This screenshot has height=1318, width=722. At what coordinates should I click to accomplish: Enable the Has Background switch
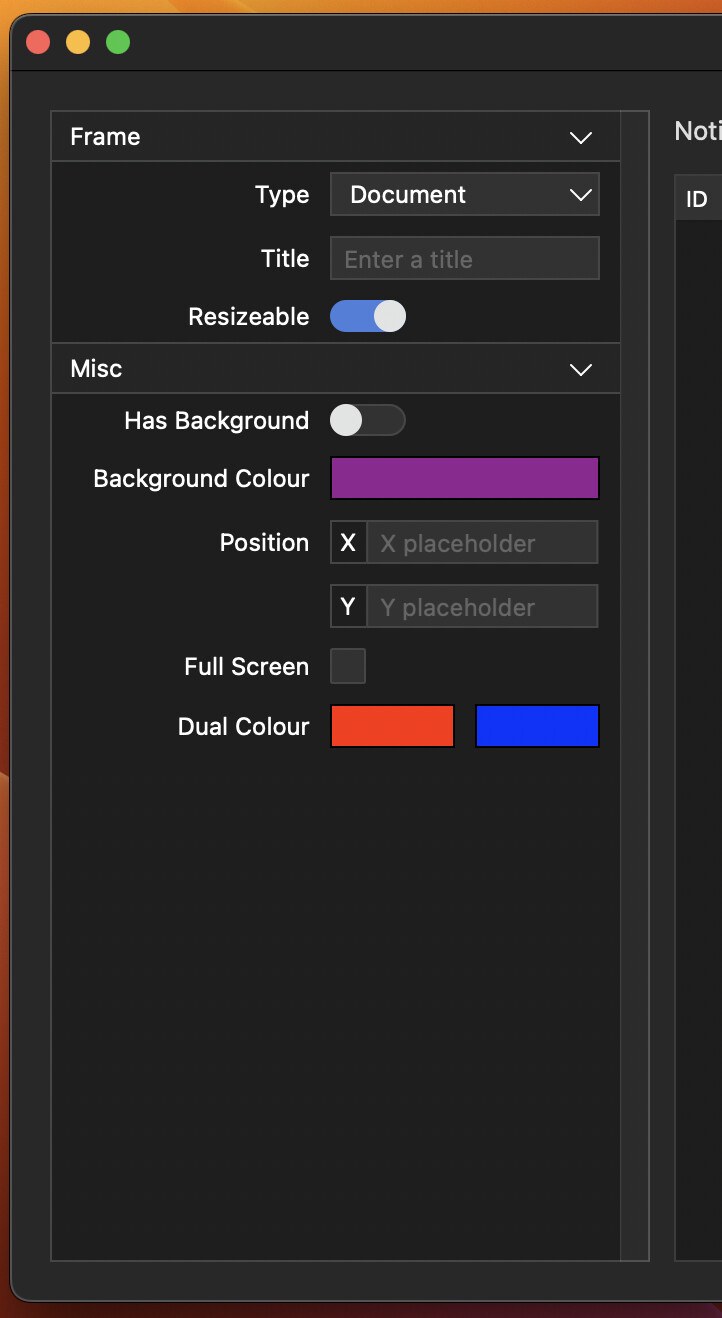pos(368,420)
